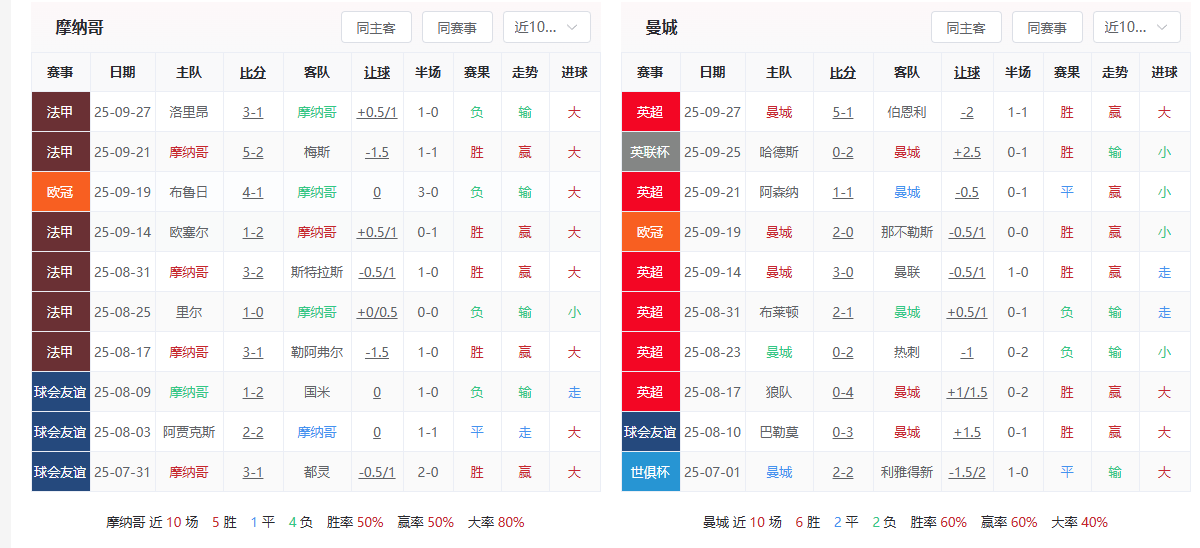Select team name 洛里昂

coord(189,112)
